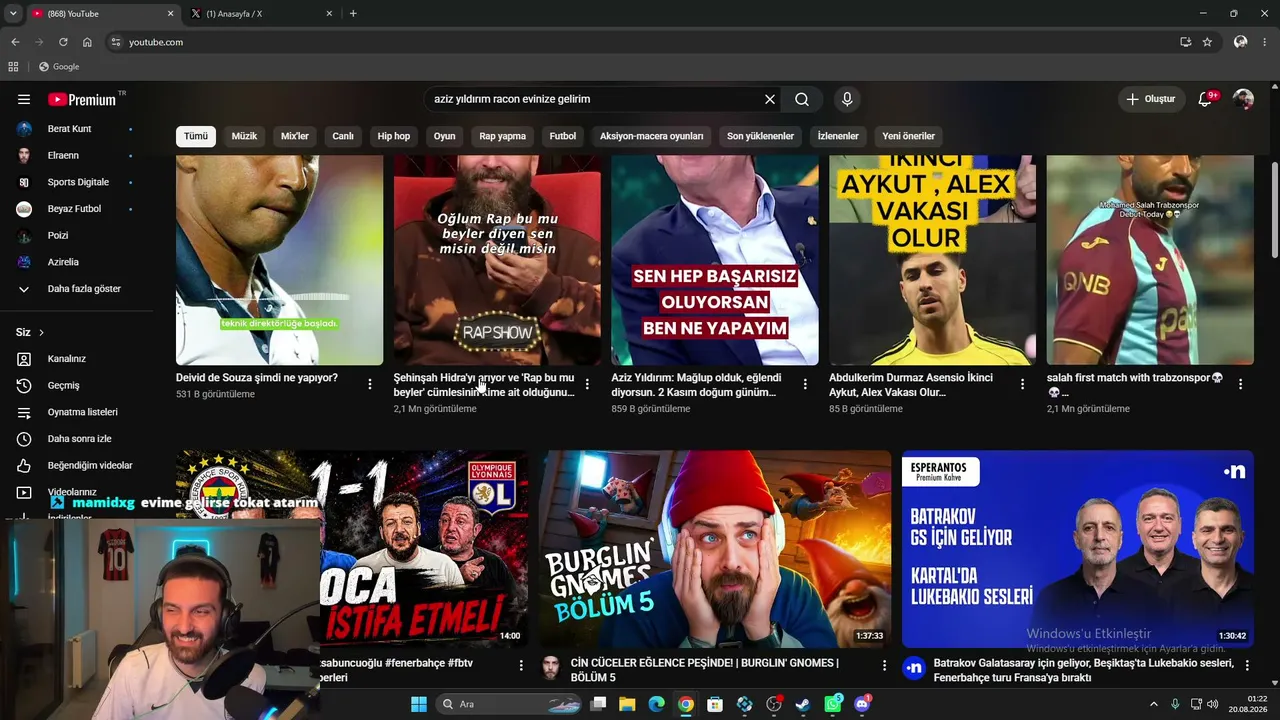Image resolution: width=1280 pixels, height=720 pixels.
Task: Start voice search with the microphone
Action: (x=847, y=99)
